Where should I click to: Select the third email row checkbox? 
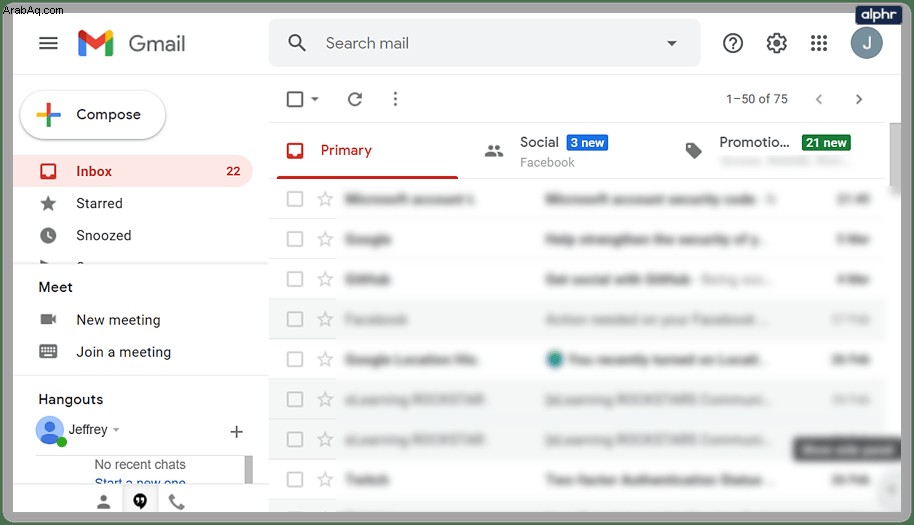point(295,279)
